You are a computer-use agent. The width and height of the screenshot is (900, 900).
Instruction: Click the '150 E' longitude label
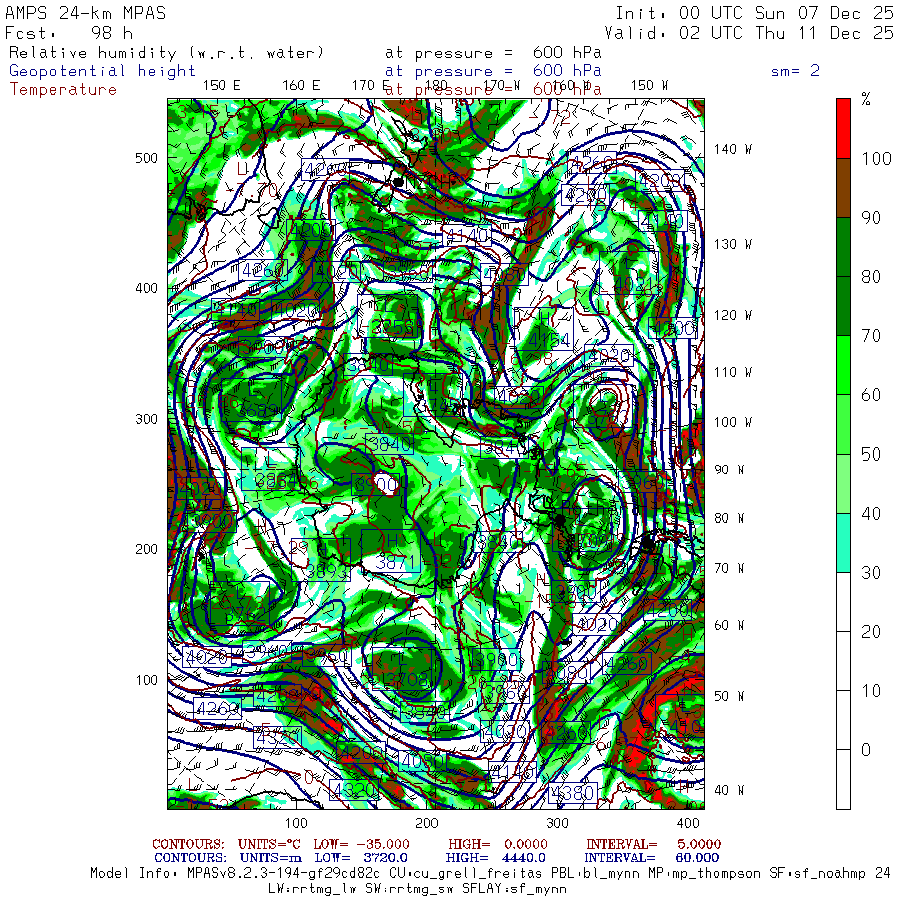pos(222,86)
